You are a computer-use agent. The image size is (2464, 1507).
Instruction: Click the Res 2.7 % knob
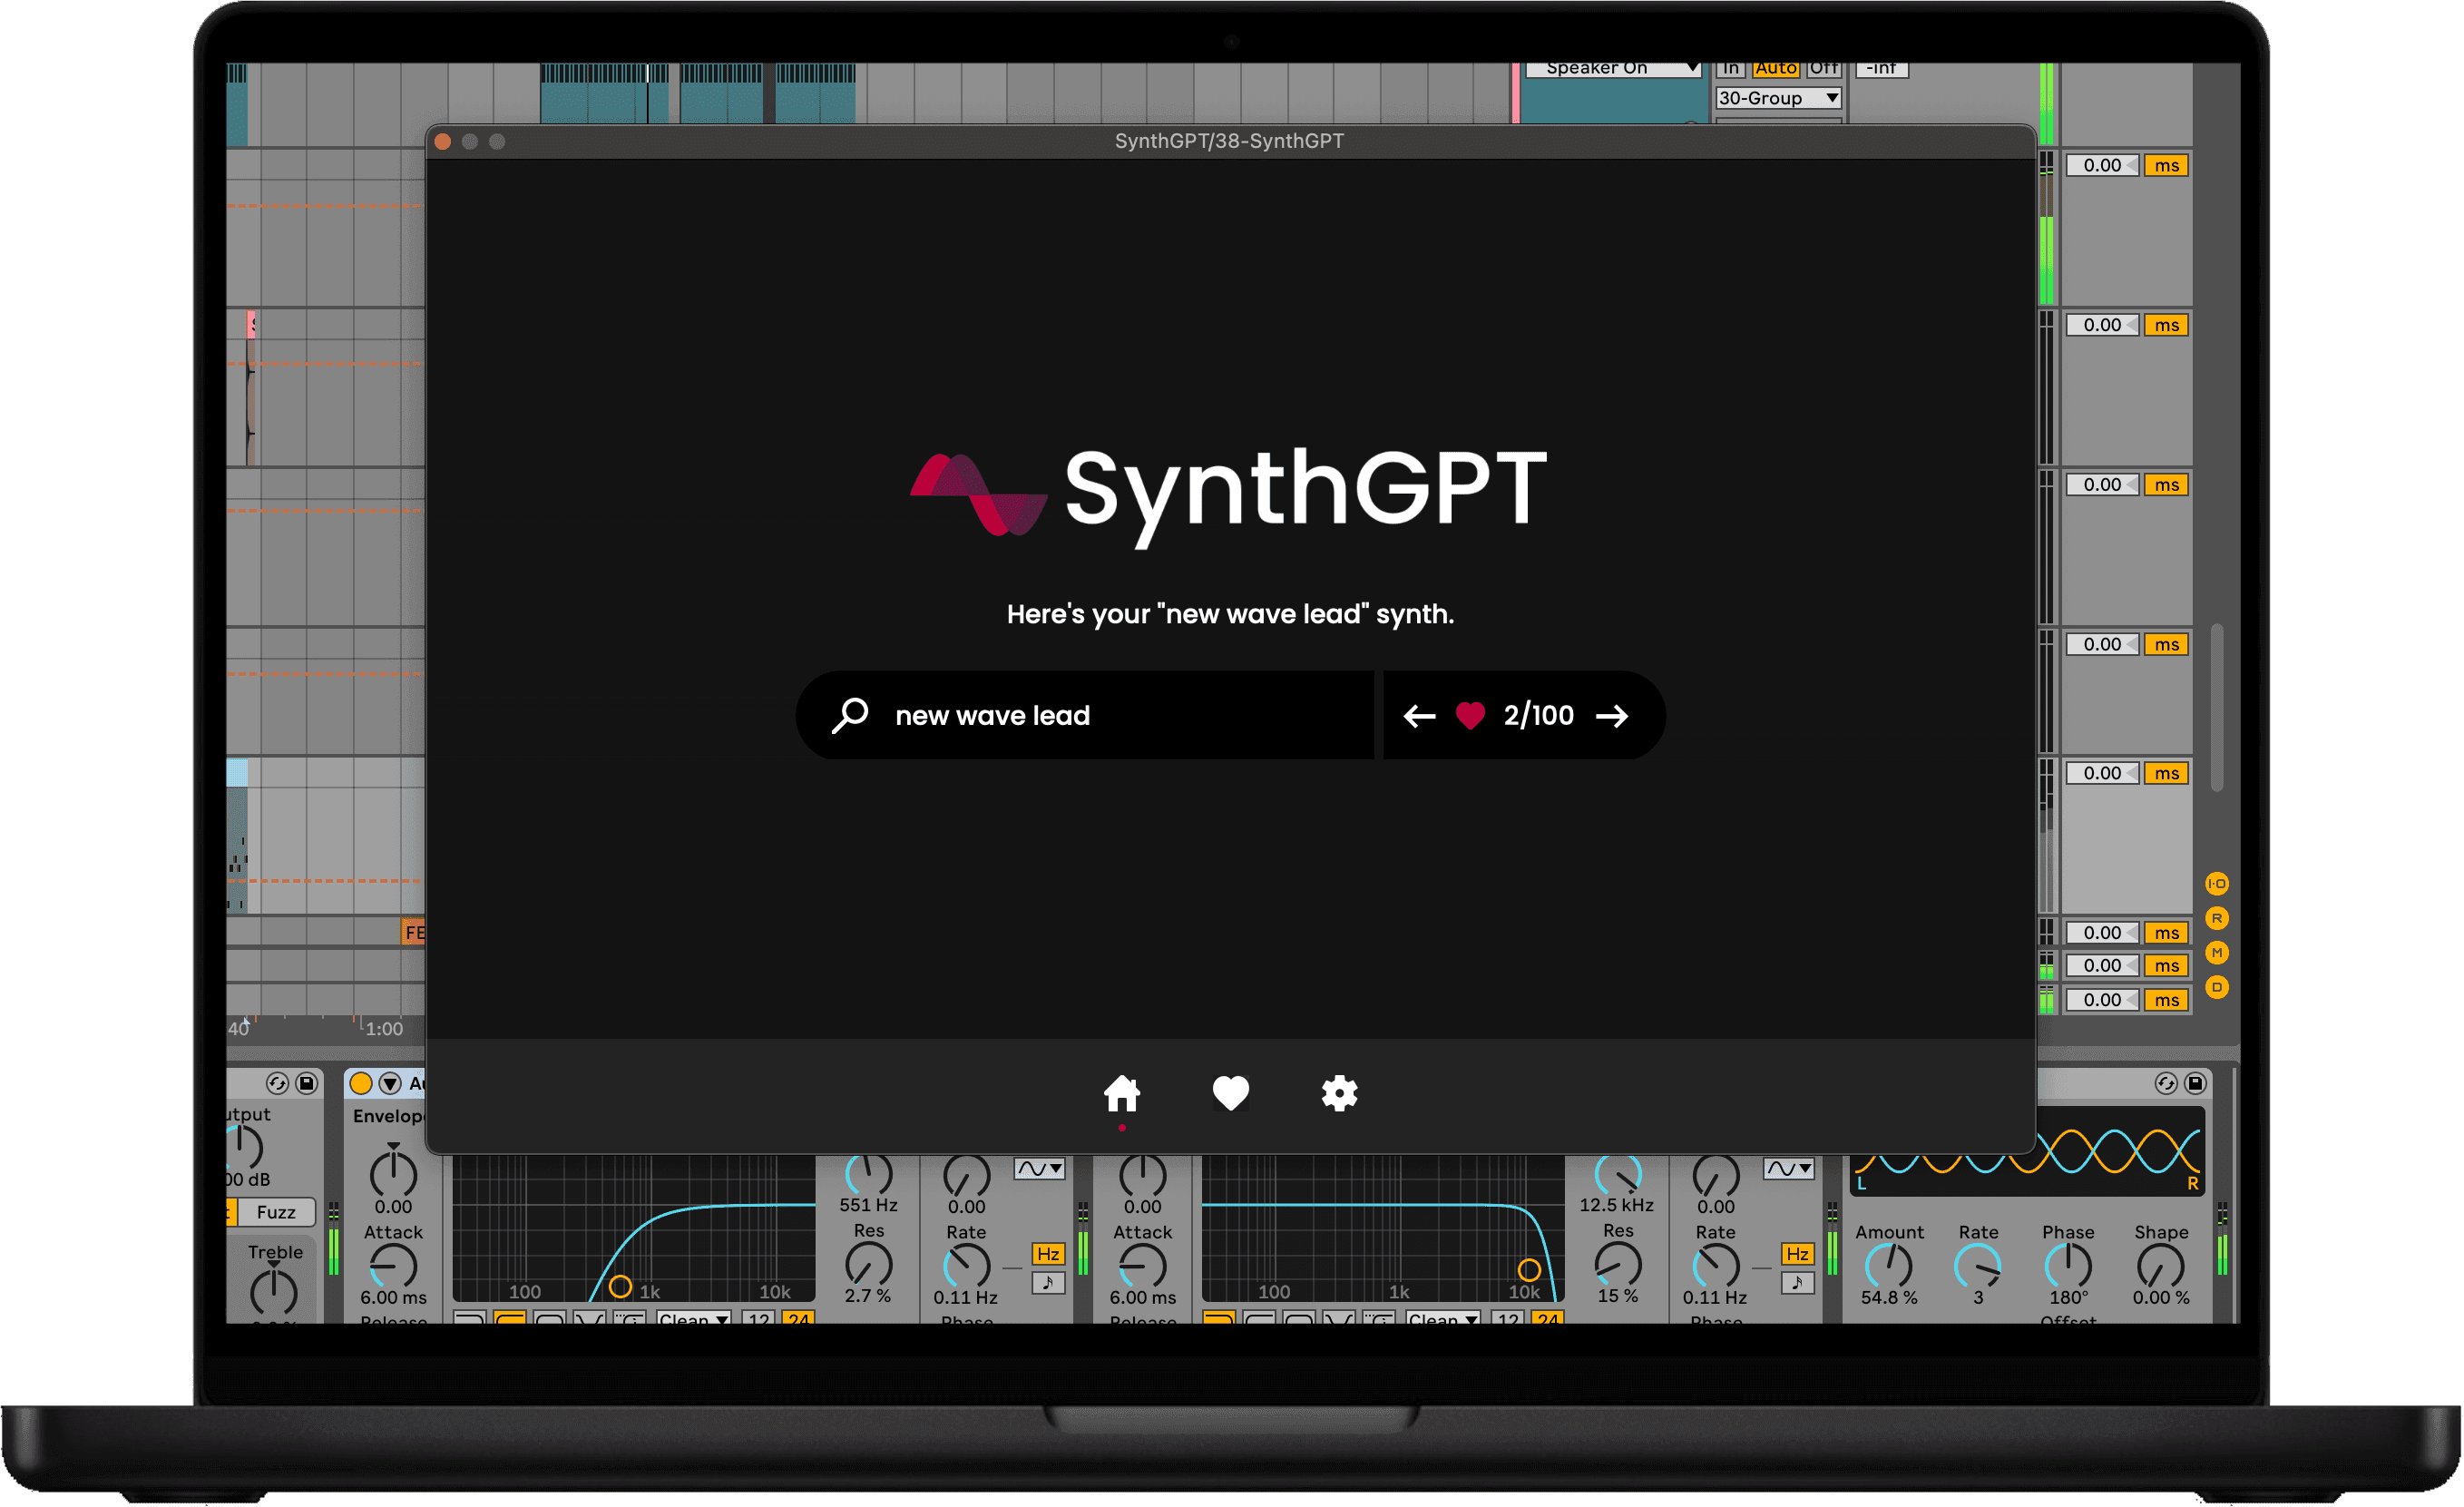(868, 1264)
